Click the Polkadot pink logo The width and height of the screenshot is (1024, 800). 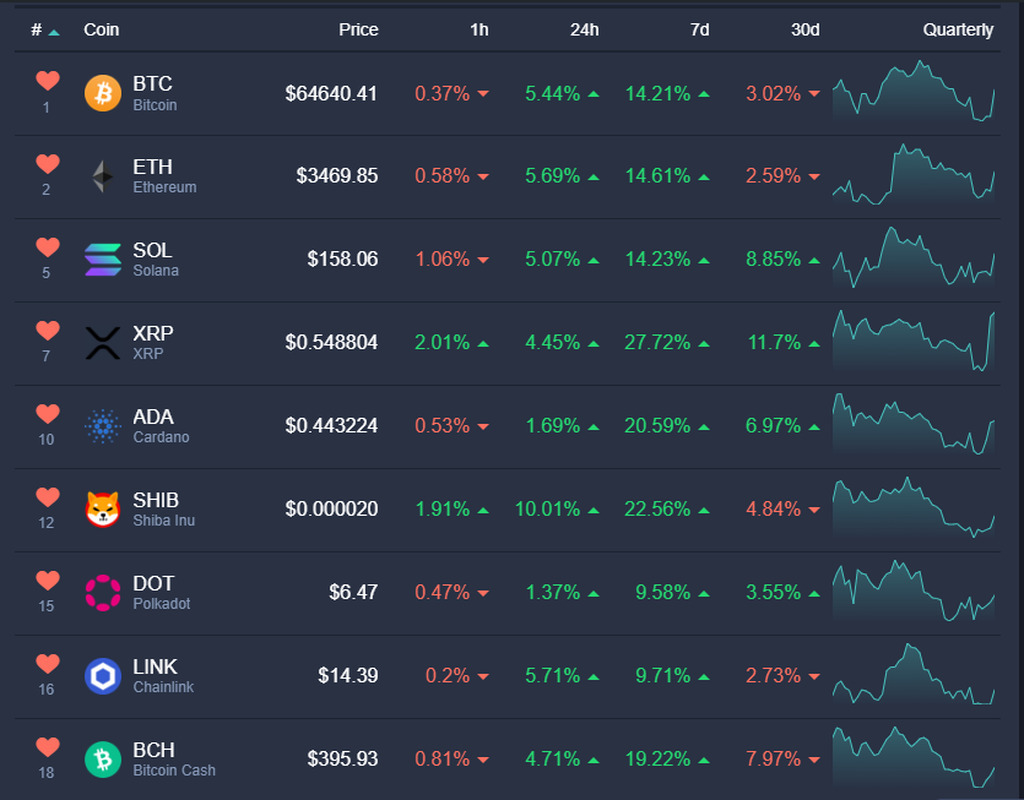coord(102,593)
